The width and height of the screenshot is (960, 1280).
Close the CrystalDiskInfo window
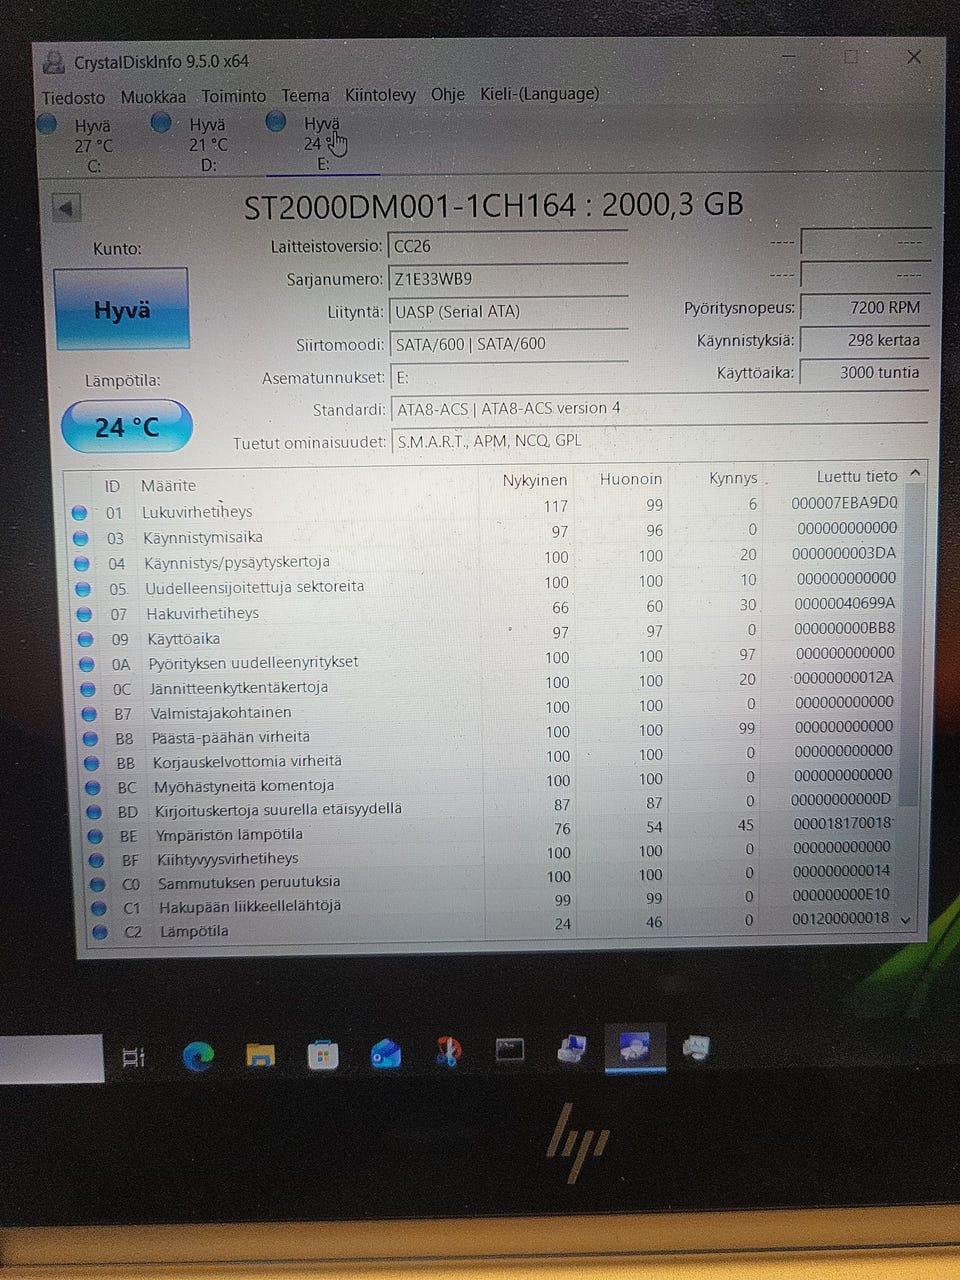coord(914,57)
